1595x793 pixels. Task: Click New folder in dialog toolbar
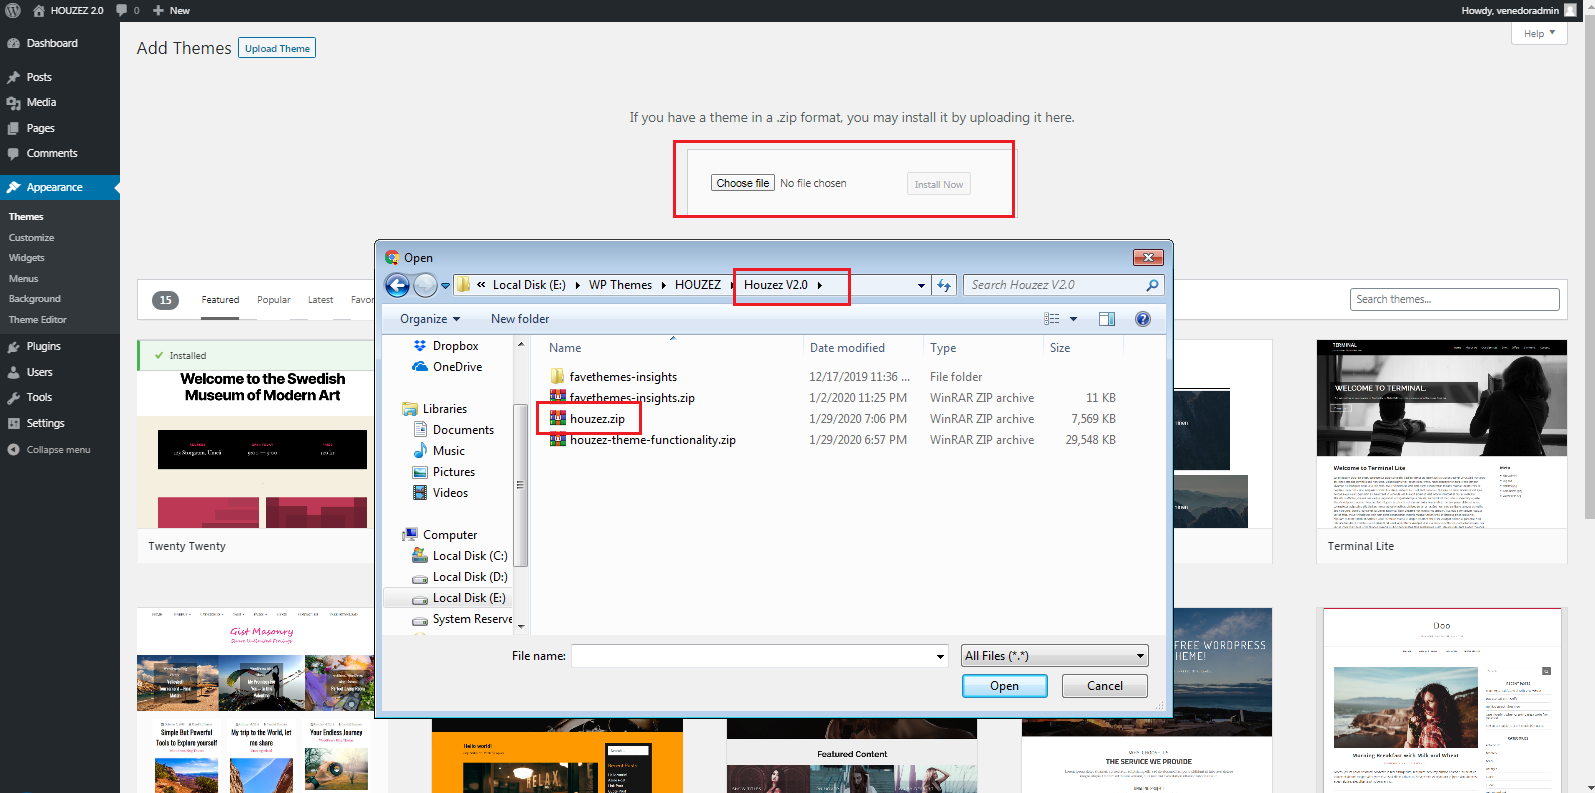click(520, 319)
